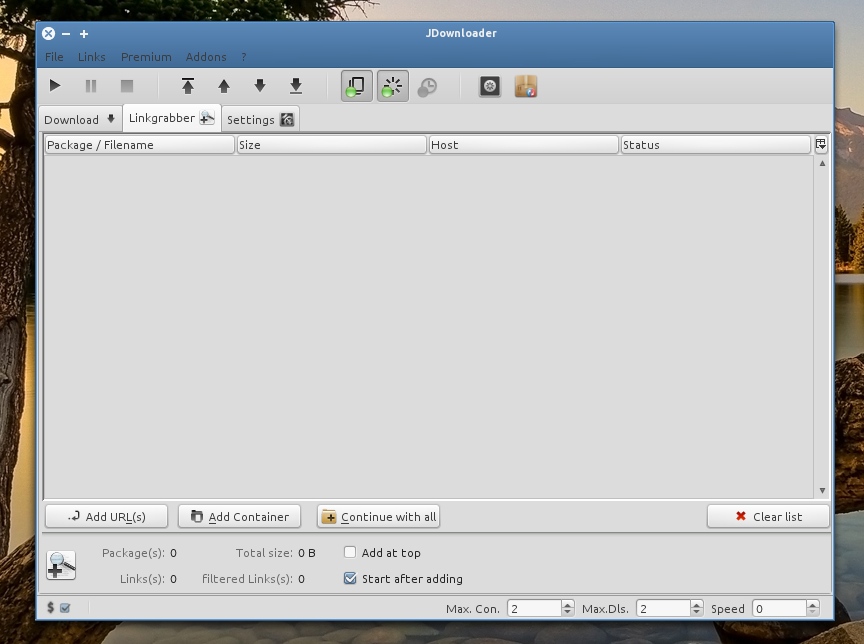Move selected item up one position
This screenshot has width=864, height=644.
224,86
